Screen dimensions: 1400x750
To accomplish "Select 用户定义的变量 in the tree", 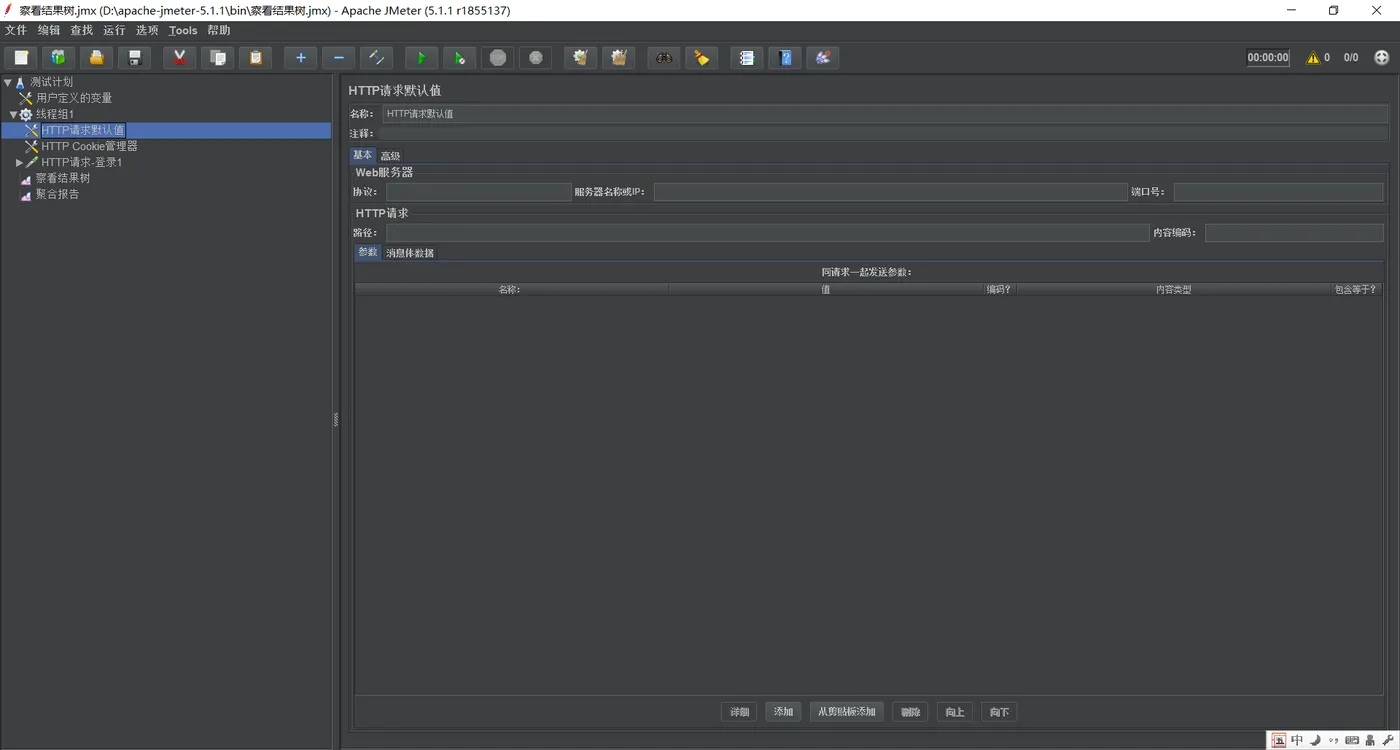I will [x=74, y=98].
